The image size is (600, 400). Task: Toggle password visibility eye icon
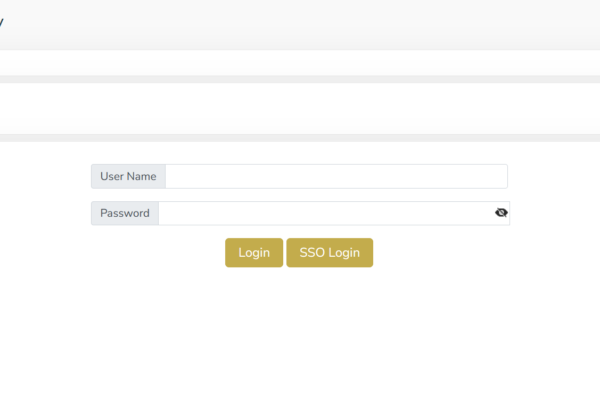tap(501, 213)
